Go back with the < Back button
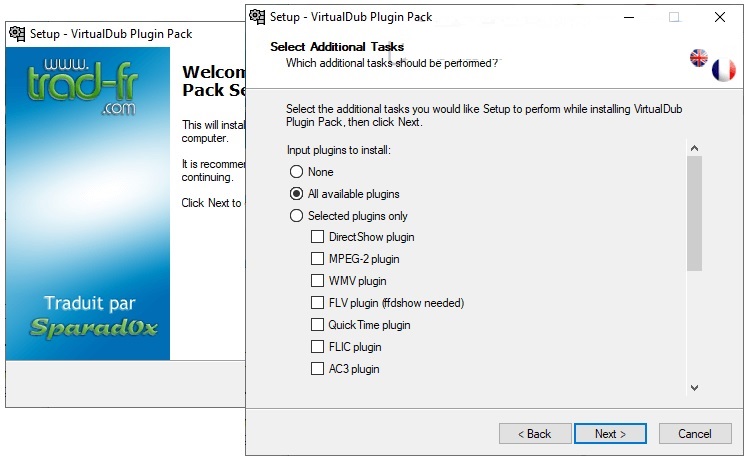This screenshot has height=464, width=749. pyautogui.click(x=535, y=433)
